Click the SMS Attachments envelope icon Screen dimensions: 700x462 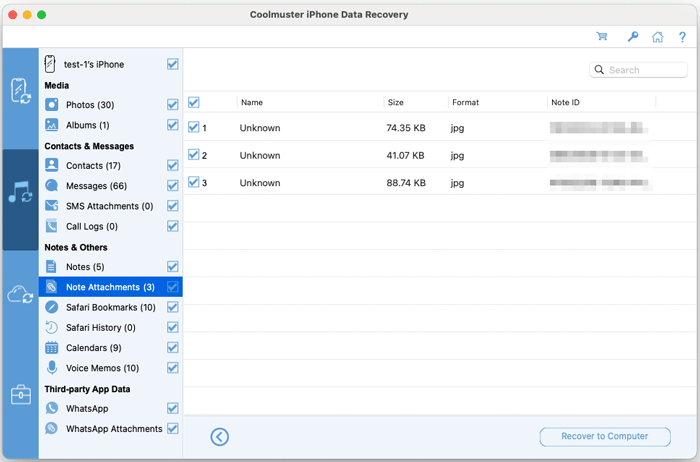click(51, 206)
